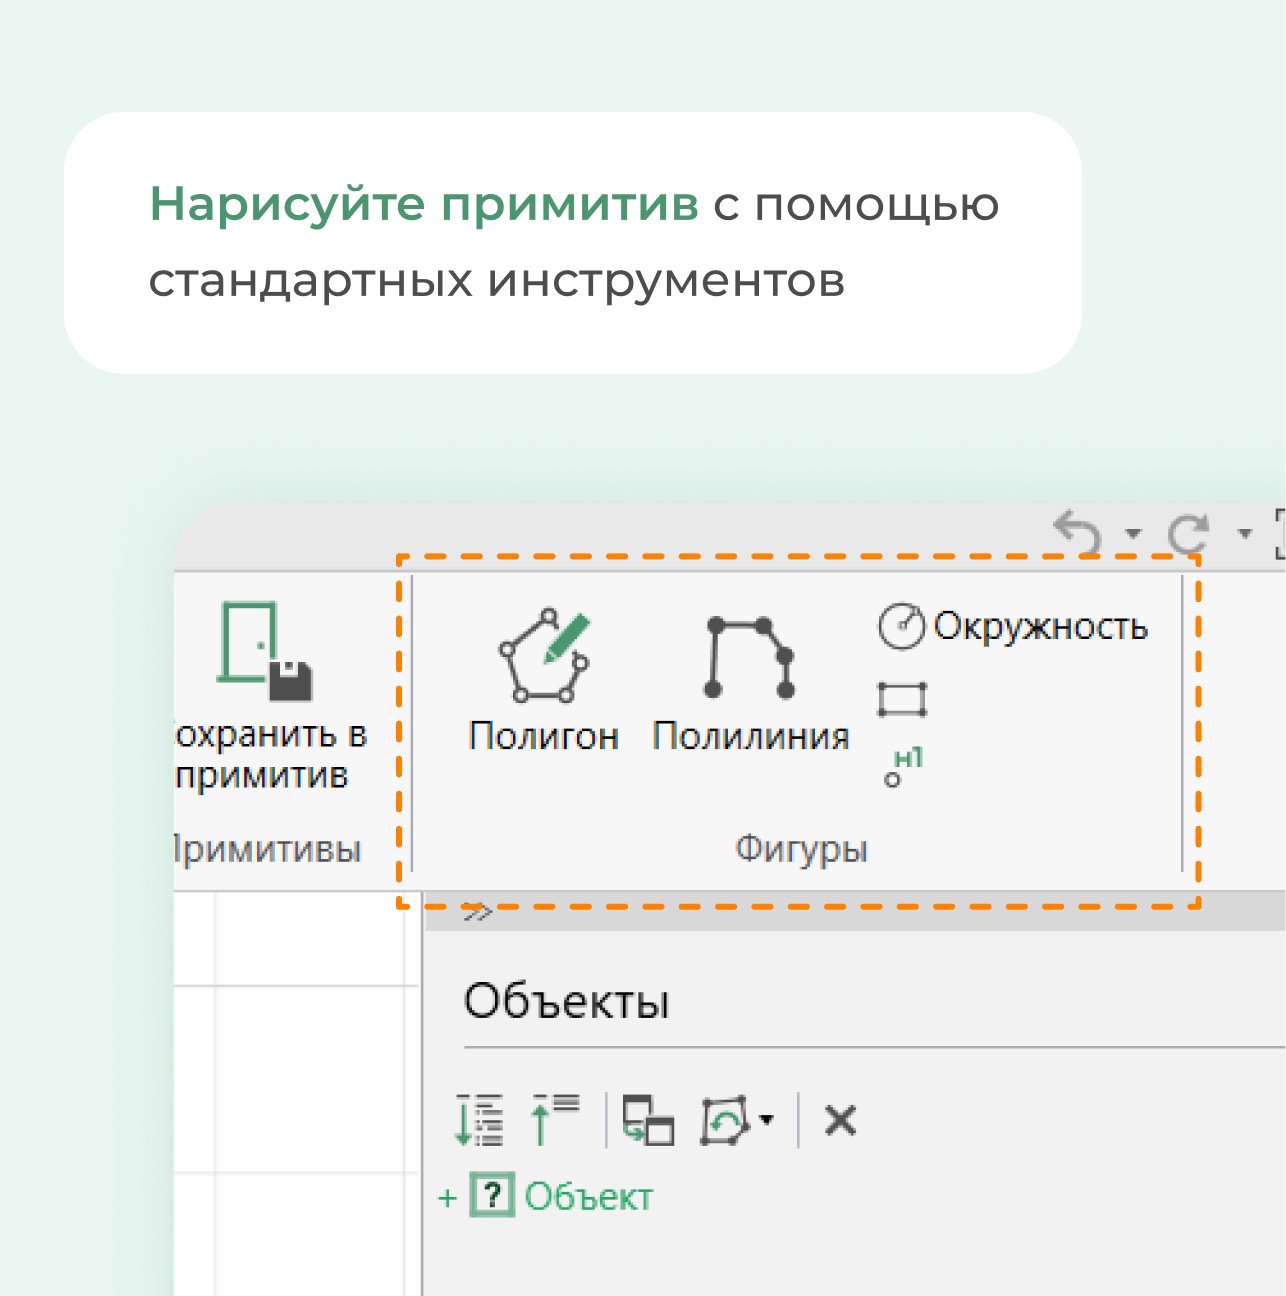Image resolution: width=1286 pixels, height=1296 pixels.
Task: Move object down in Объекты list
Action: point(479,1120)
